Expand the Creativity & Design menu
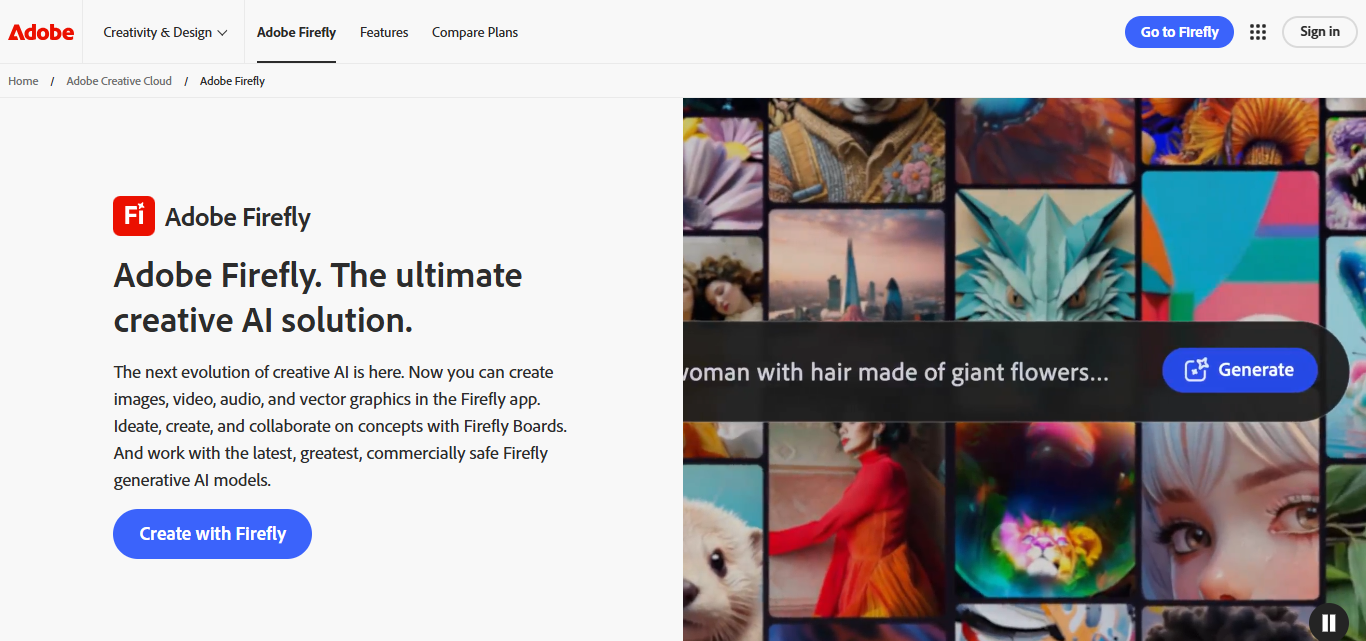 [166, 32]
